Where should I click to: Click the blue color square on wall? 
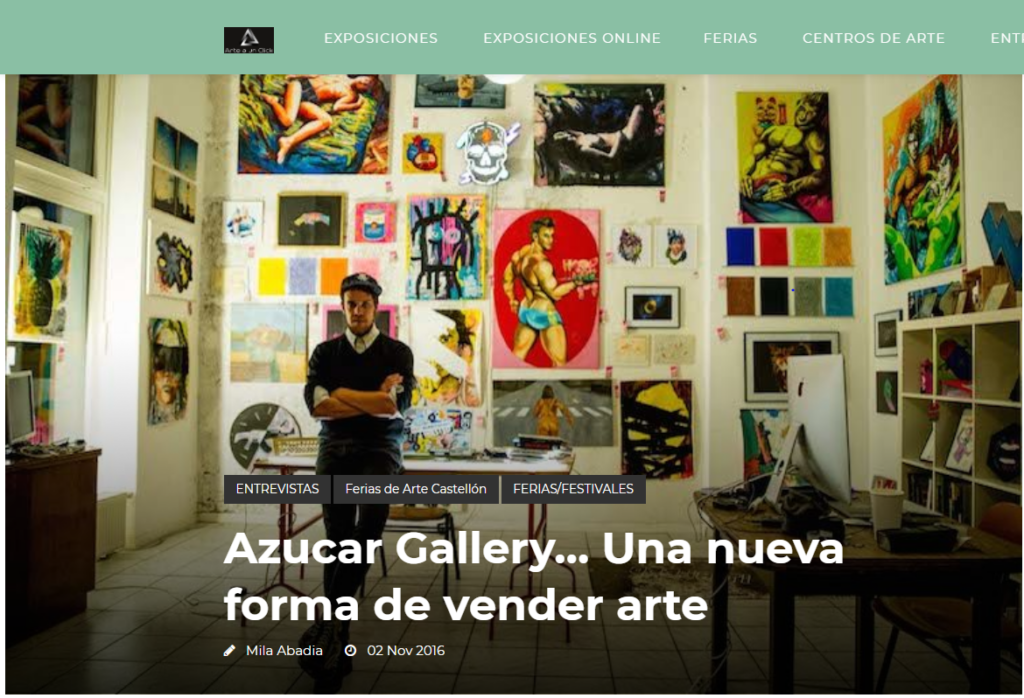pos(740,246)
